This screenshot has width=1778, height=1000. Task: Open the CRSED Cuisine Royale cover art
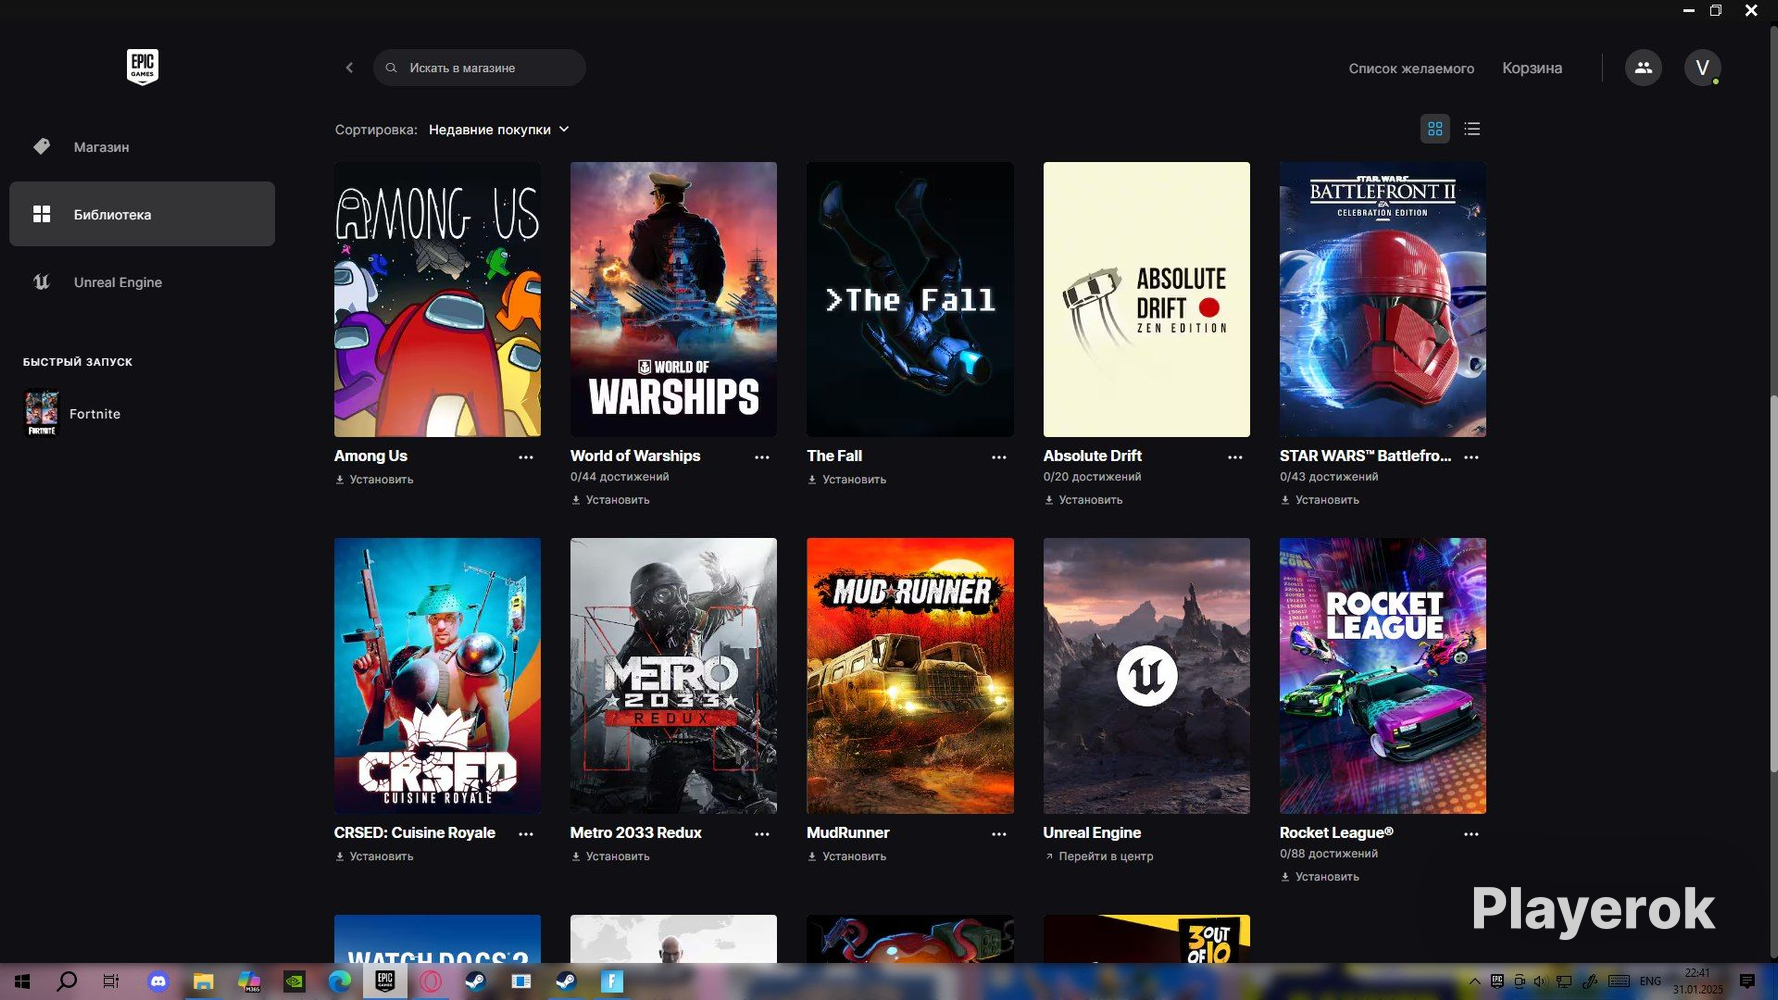(x=437, y=676)
